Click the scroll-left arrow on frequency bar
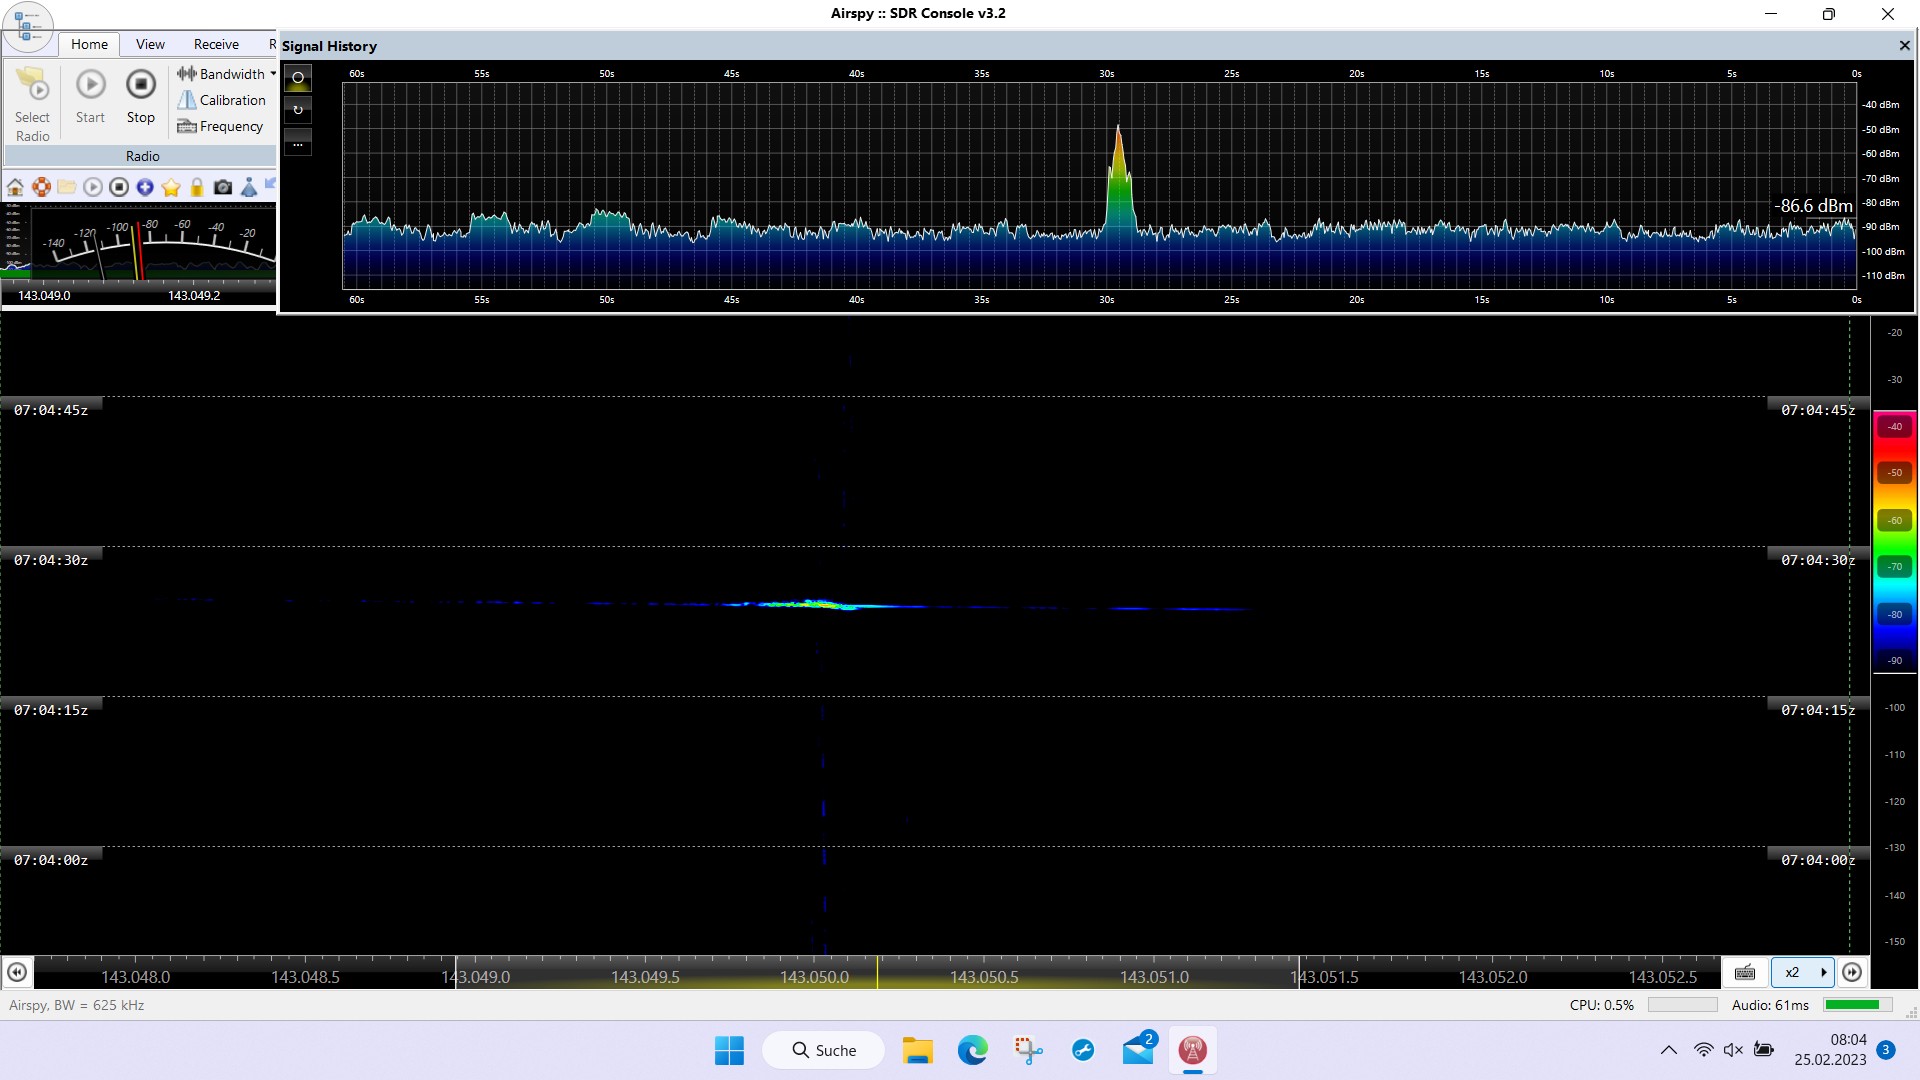This screenshot has height=1080, width=1920. [x=16, y=972]
